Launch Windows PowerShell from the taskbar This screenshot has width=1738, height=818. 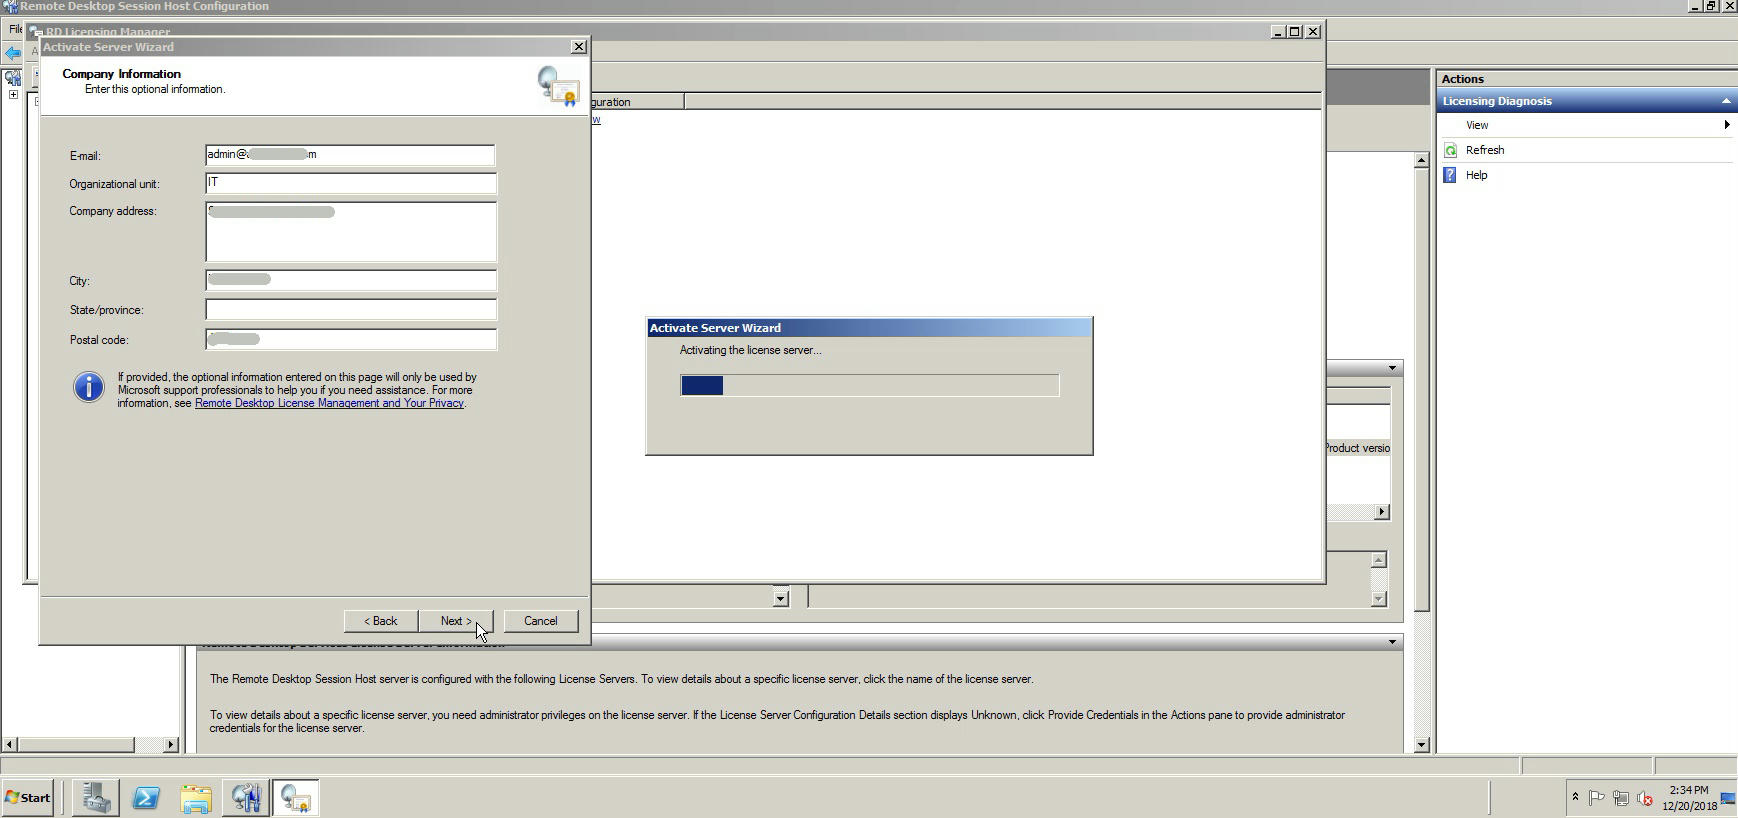pyautogui.click(x=146, y=797)
